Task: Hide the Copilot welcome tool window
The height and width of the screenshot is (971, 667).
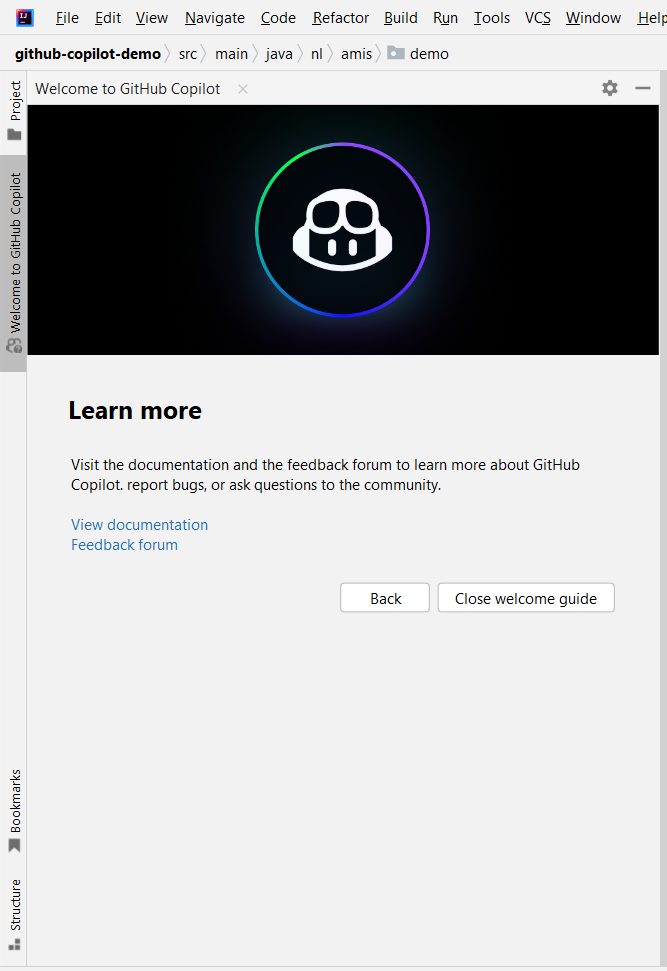Action: (x=643, y=88)
